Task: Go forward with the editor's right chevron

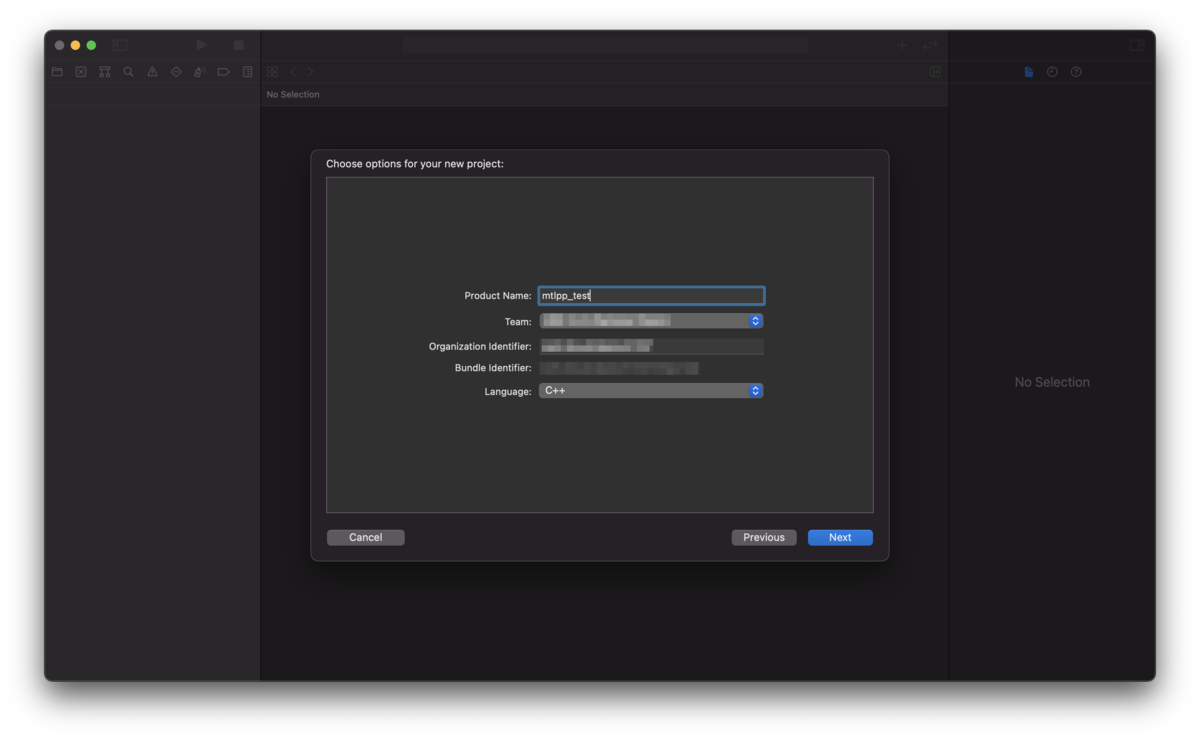Action: pyautogui.click(x=311, y=72)
